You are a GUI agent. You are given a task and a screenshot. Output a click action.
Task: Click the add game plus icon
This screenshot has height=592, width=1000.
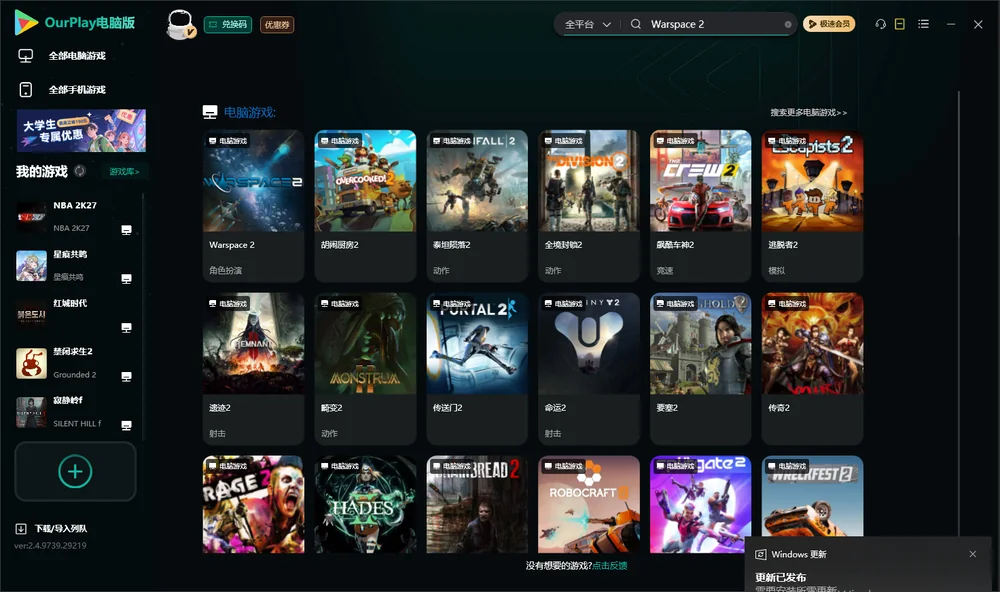point(75,471)
